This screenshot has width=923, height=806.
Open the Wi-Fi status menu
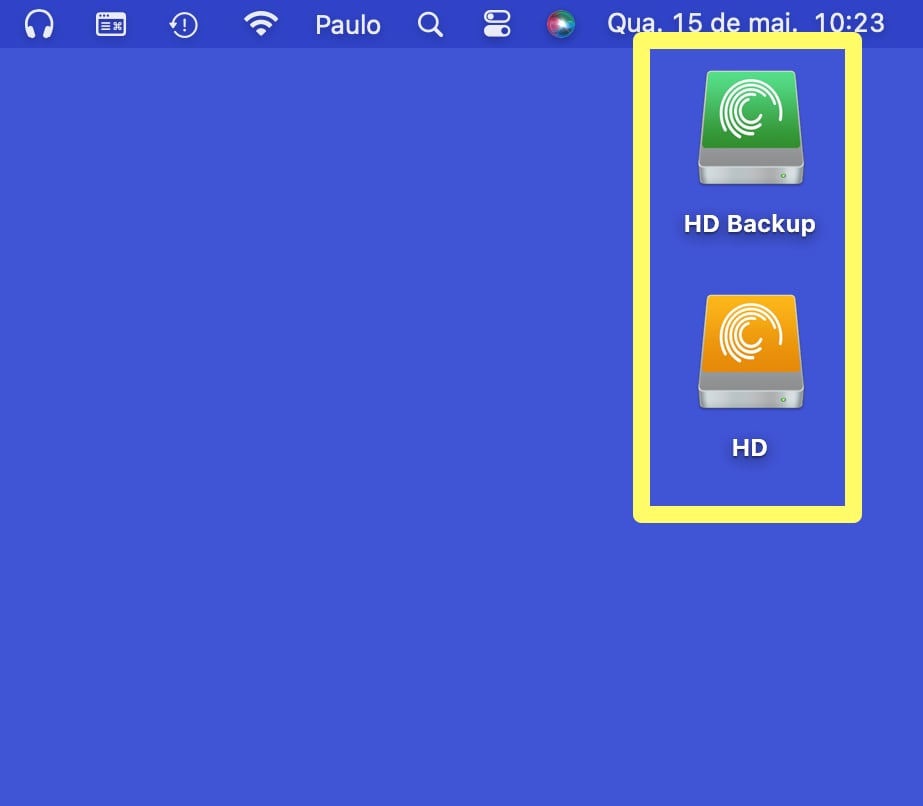261,24
